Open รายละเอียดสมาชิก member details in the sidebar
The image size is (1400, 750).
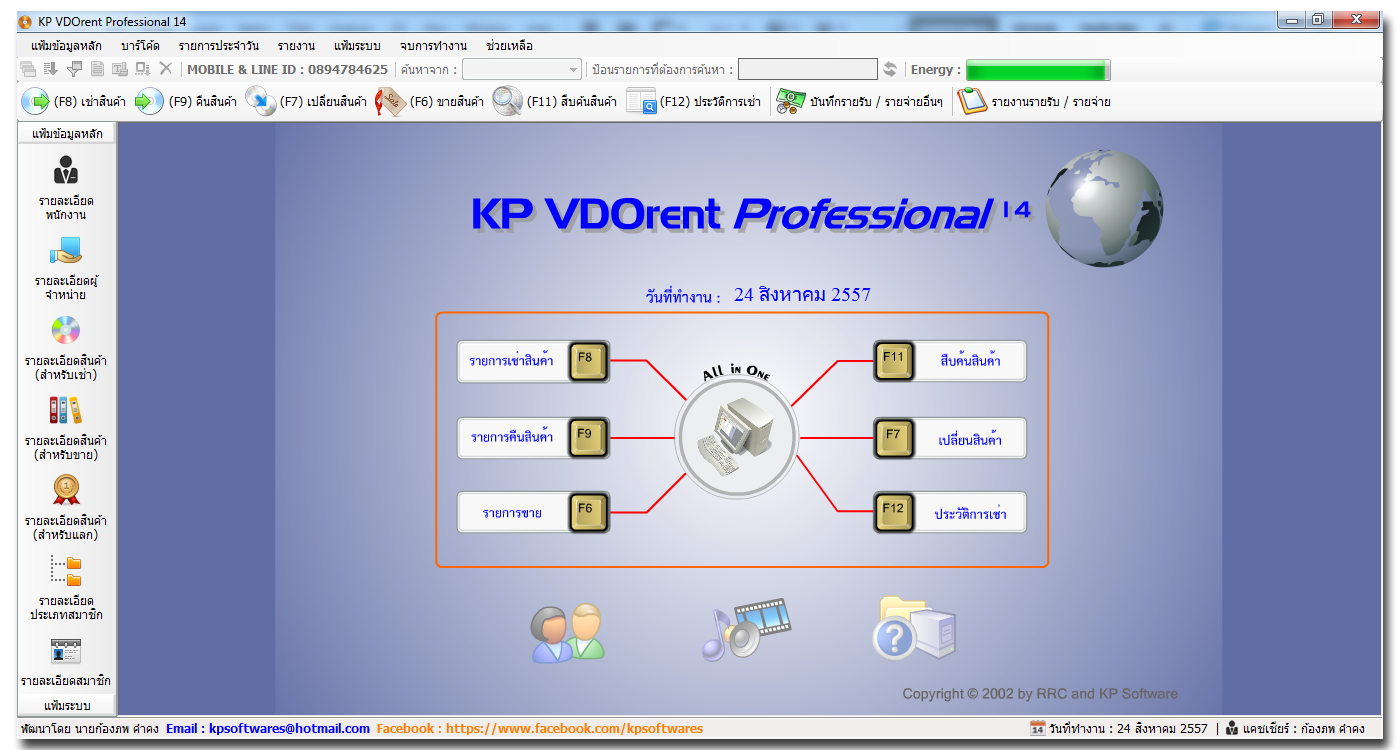[x=66, y=662]
